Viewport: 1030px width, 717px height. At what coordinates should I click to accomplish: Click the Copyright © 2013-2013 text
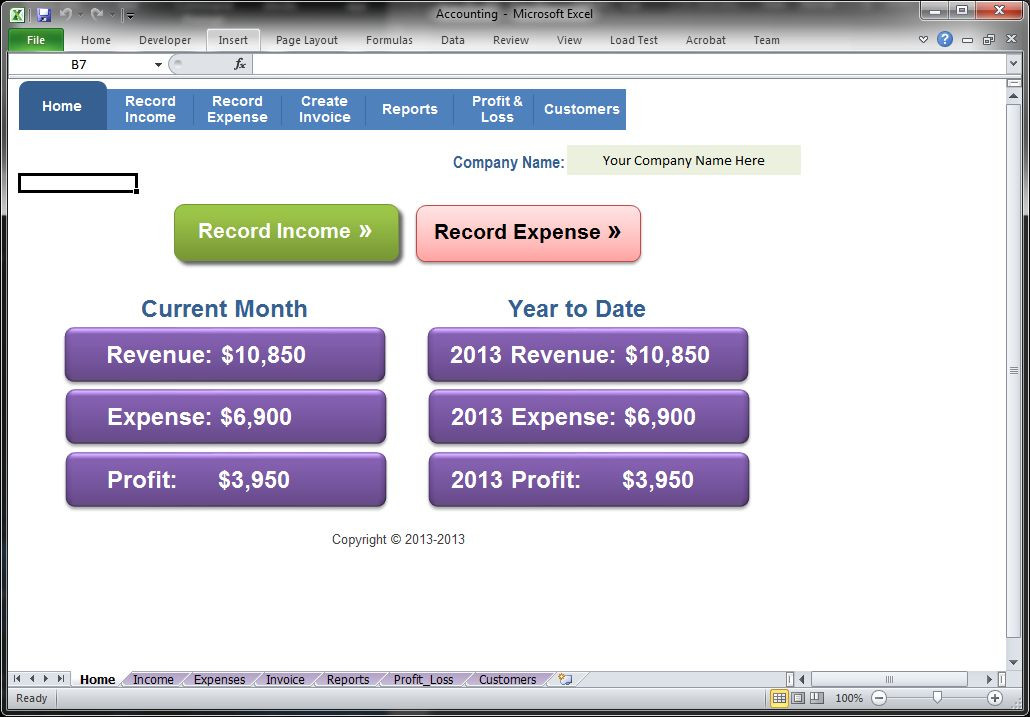[x=398, y=540]
